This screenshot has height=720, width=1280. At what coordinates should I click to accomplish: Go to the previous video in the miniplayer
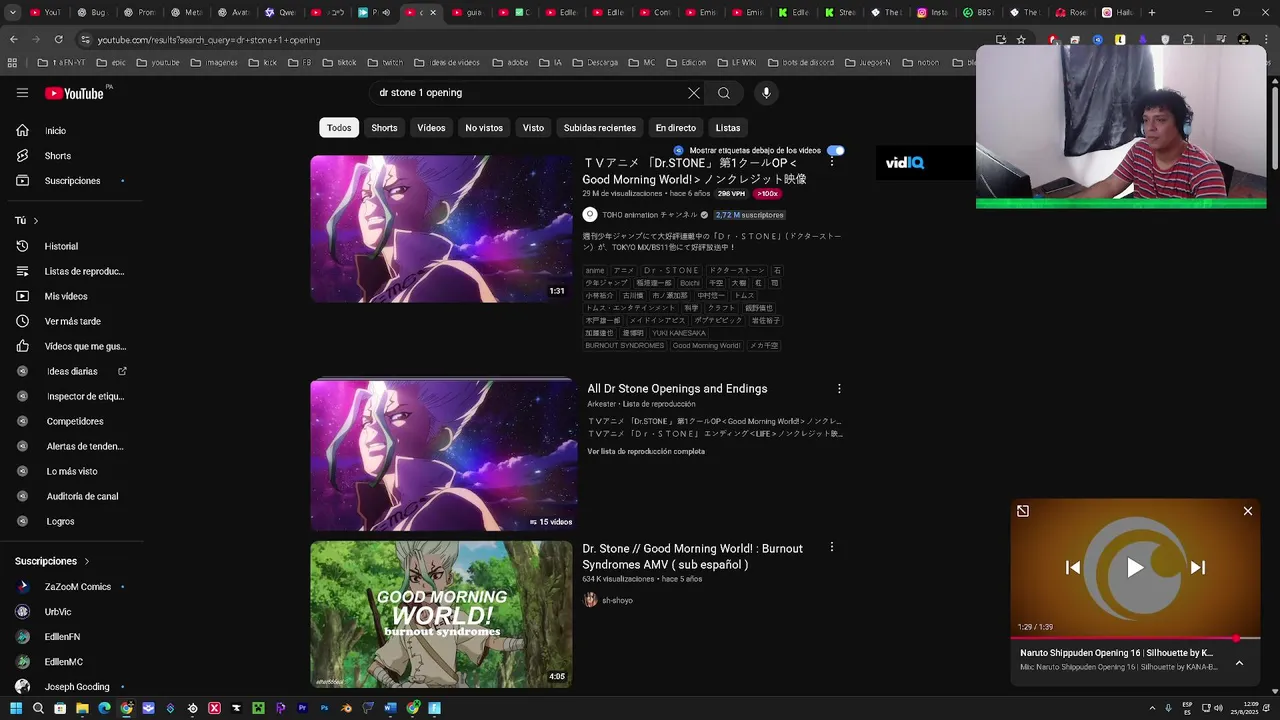(1073, 567)
